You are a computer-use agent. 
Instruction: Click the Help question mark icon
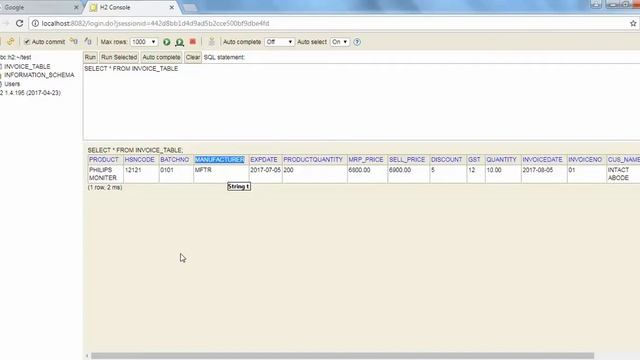357,42
